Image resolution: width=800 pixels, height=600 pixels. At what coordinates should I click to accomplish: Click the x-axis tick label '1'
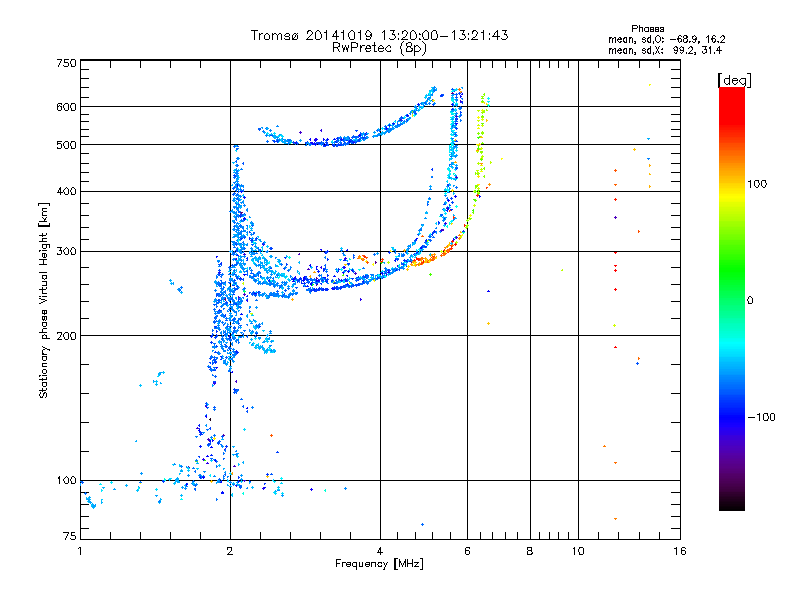(x=80, y=551)
